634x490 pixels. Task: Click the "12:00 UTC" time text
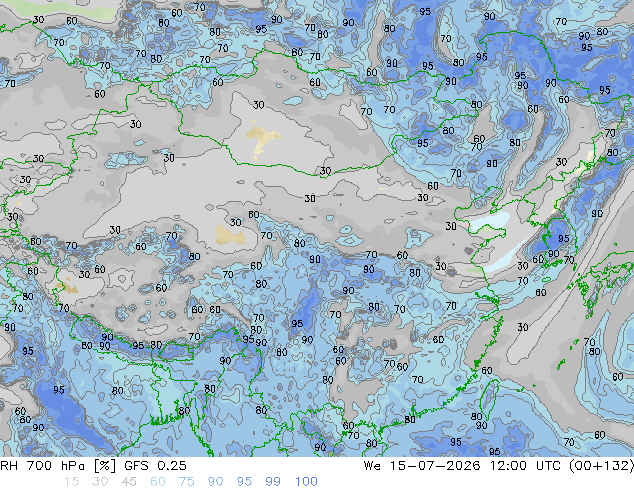[x=525, y=466]
